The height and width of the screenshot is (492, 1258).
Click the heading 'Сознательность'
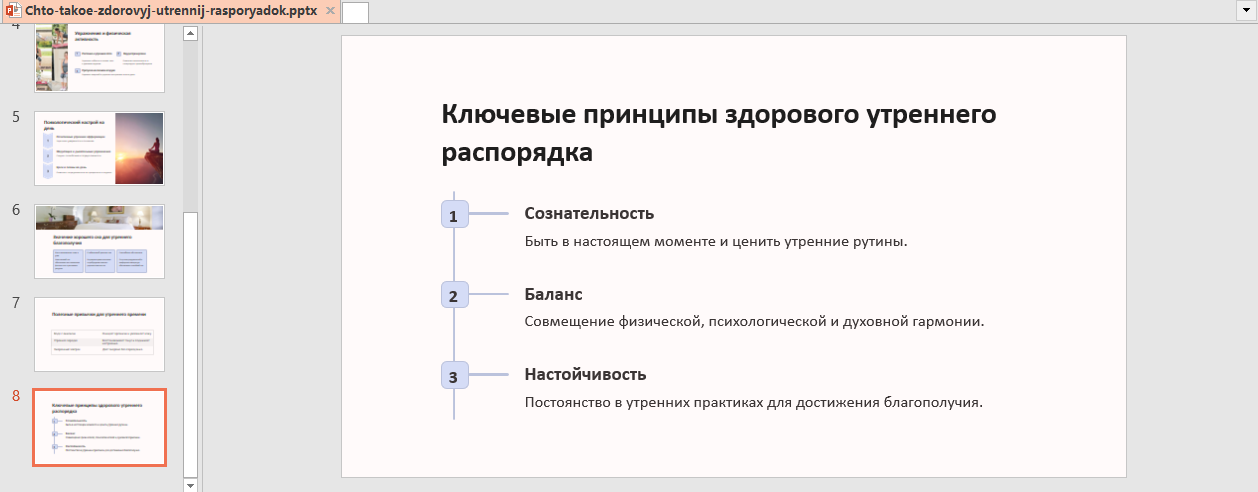[x=589, y=213]
